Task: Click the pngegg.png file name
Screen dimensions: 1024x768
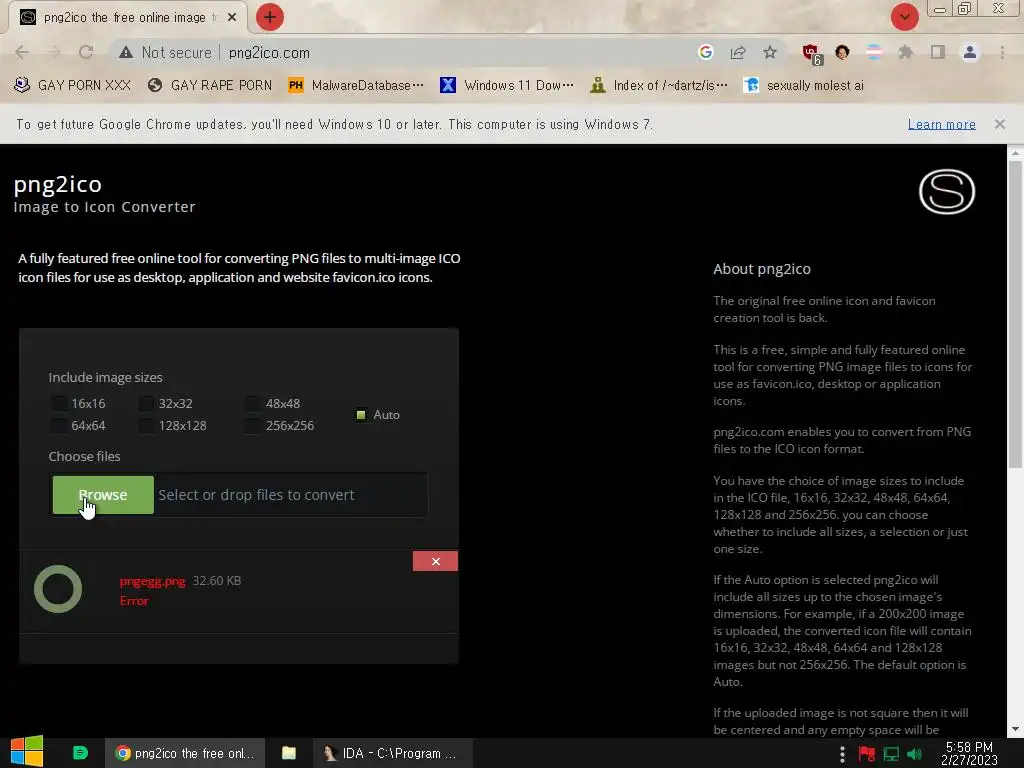Action: pos(152,581)
